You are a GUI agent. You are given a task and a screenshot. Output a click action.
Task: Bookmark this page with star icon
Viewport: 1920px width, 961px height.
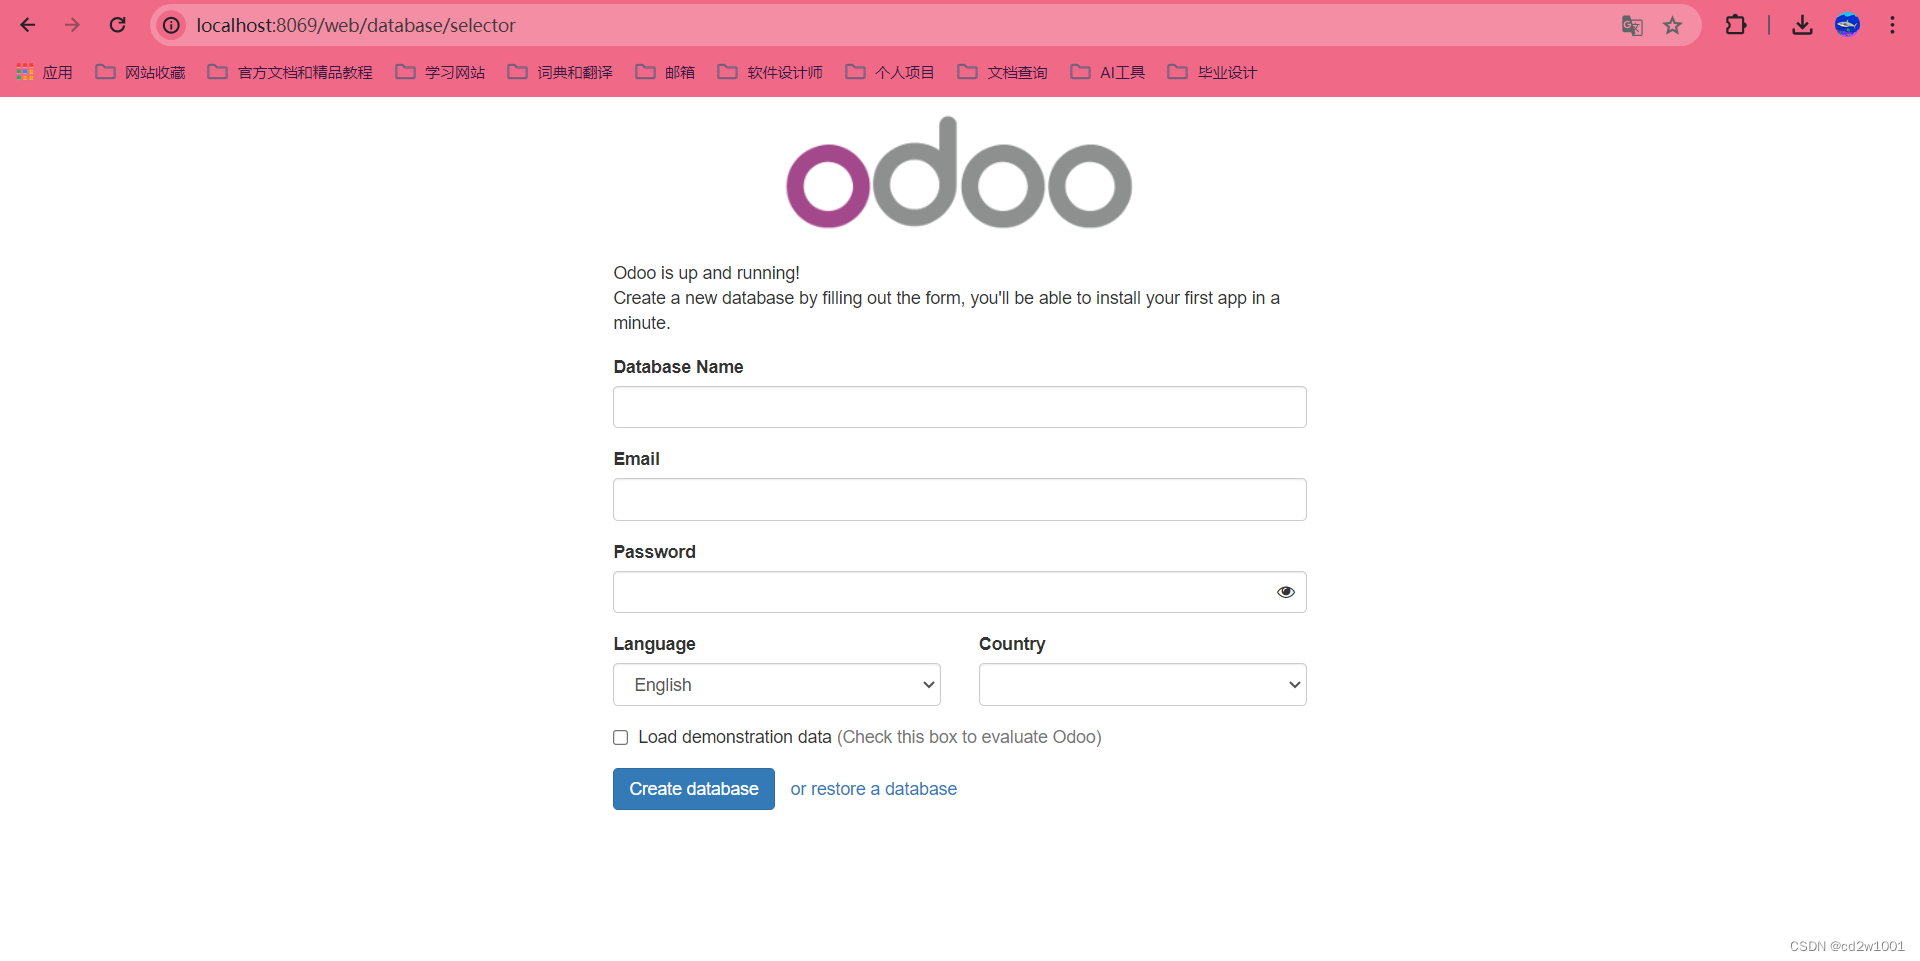point(1672,25)
